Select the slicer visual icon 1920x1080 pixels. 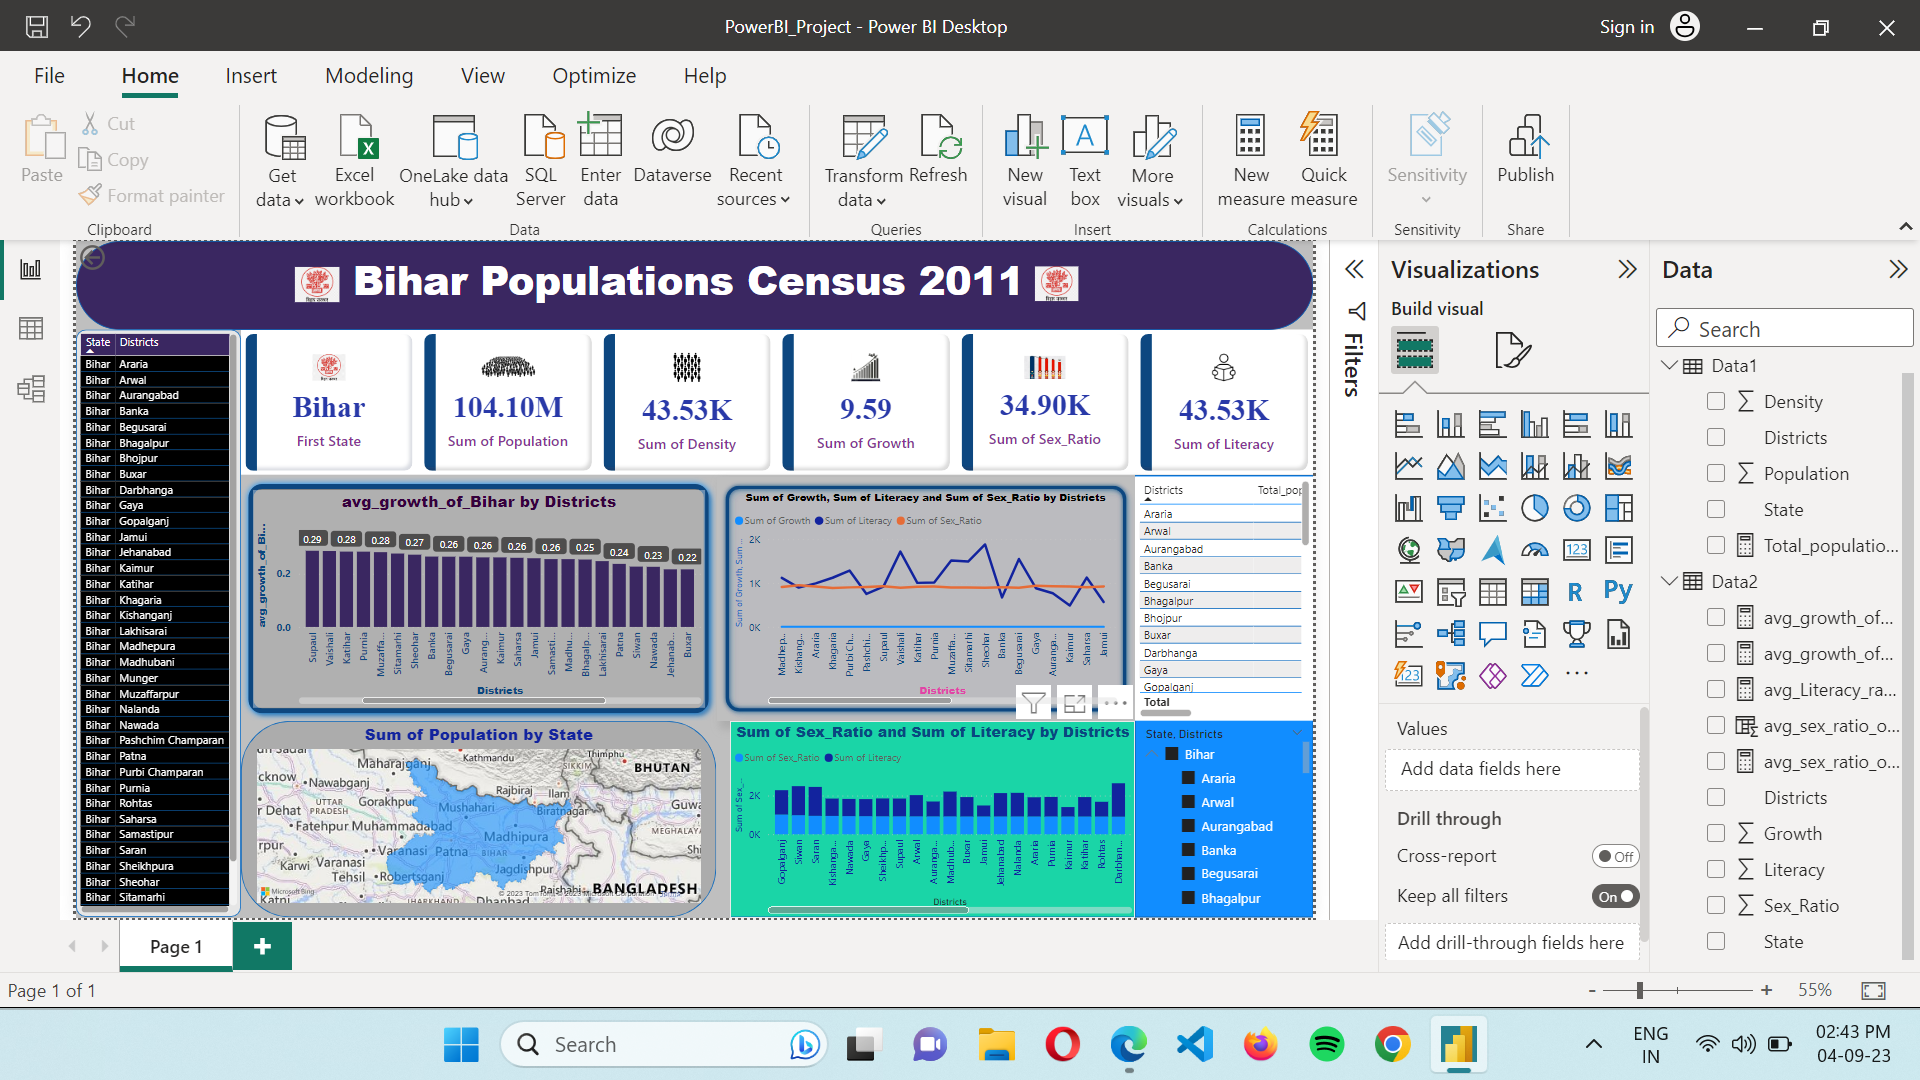pos(1451,591)
